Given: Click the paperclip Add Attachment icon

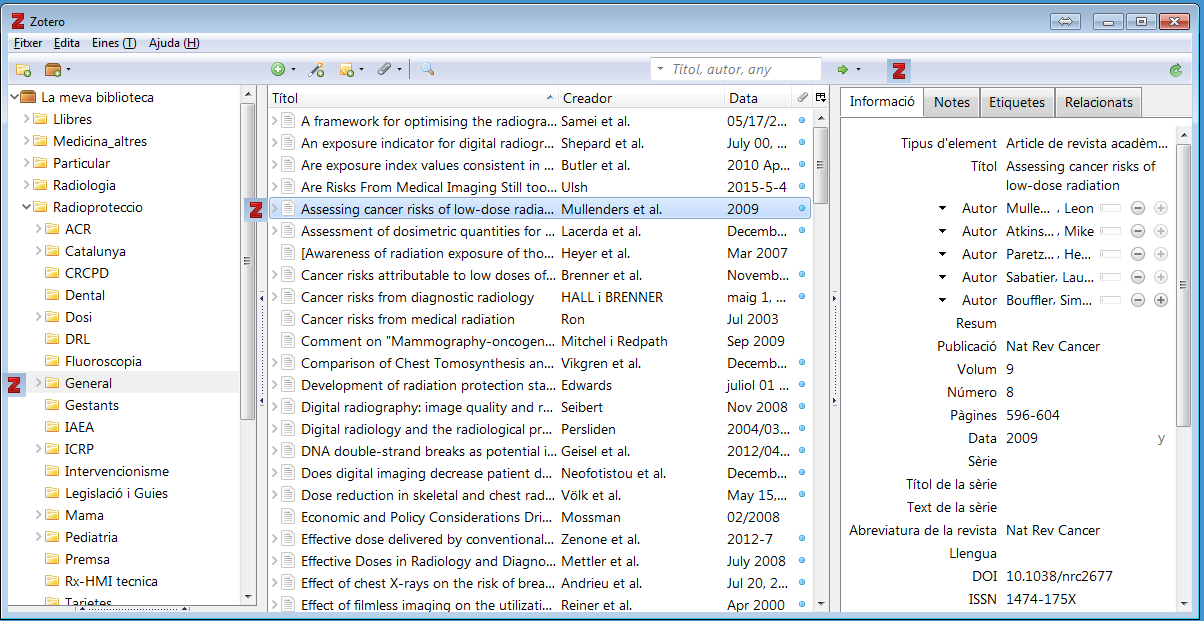Looking at the screenshot, I should pos(384,70).
